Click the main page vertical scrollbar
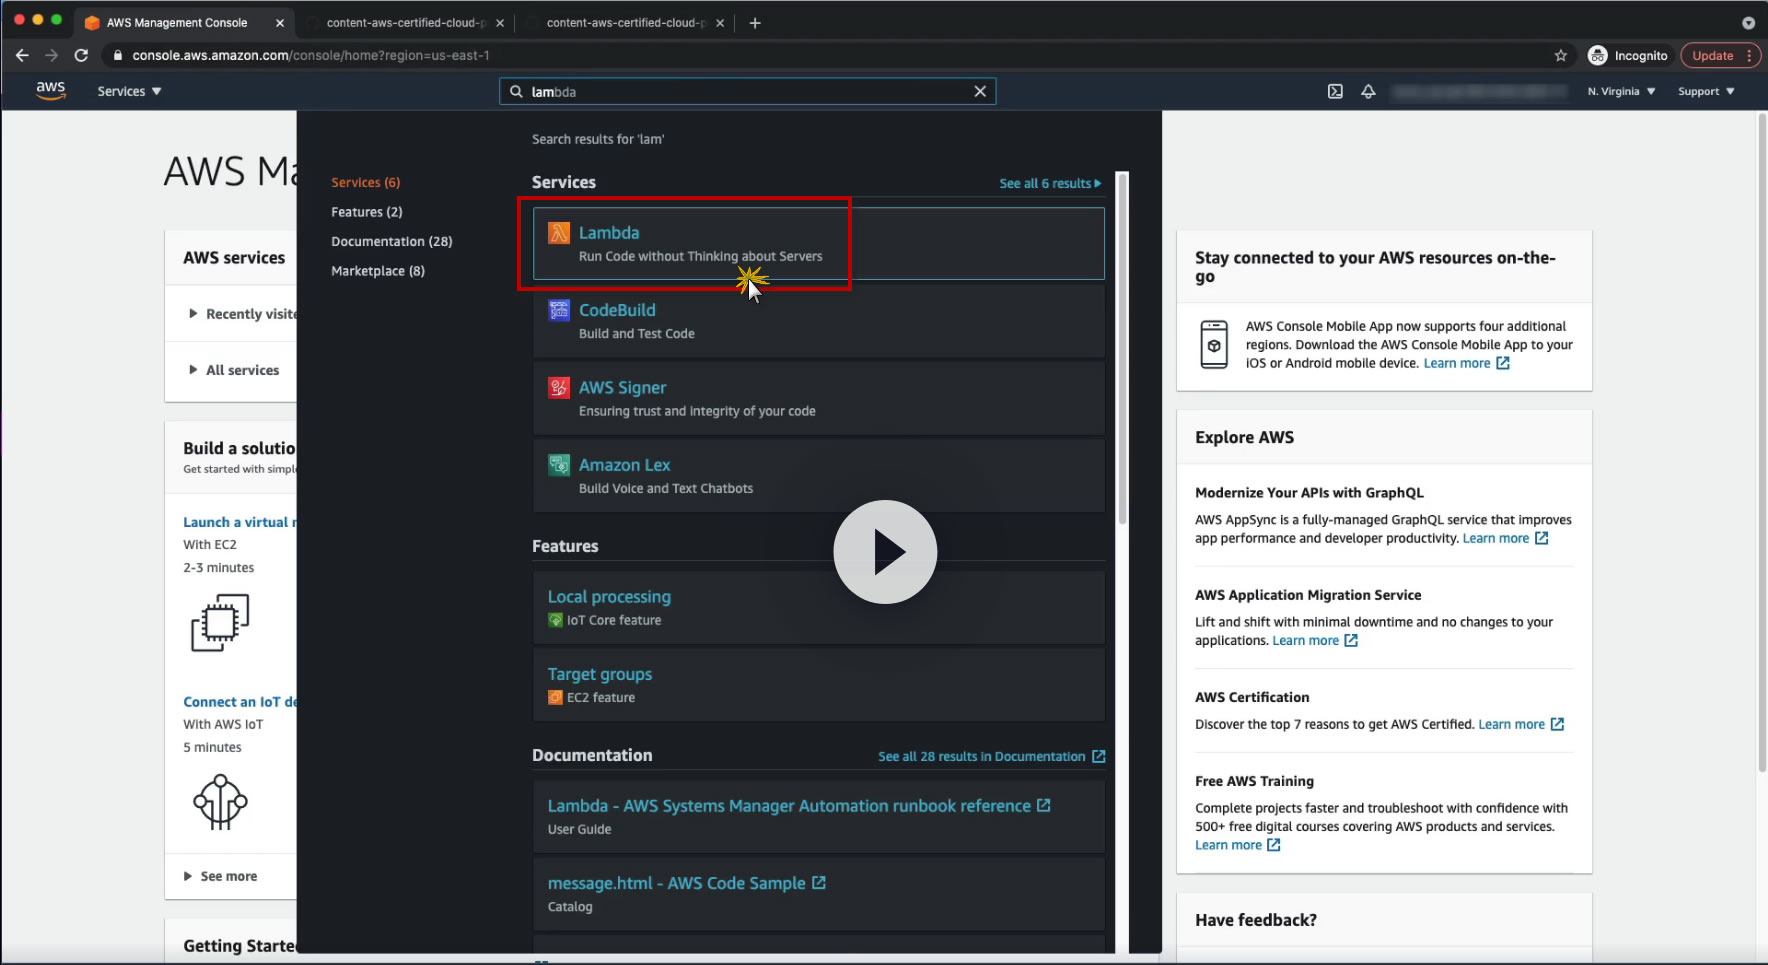Screen dimensions: 1768x965 click(x=1762, y=443)
